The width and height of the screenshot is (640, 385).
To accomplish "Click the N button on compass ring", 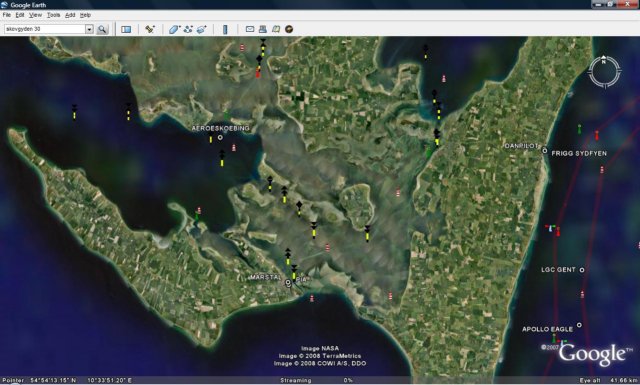I will click(x=604, y=61).
